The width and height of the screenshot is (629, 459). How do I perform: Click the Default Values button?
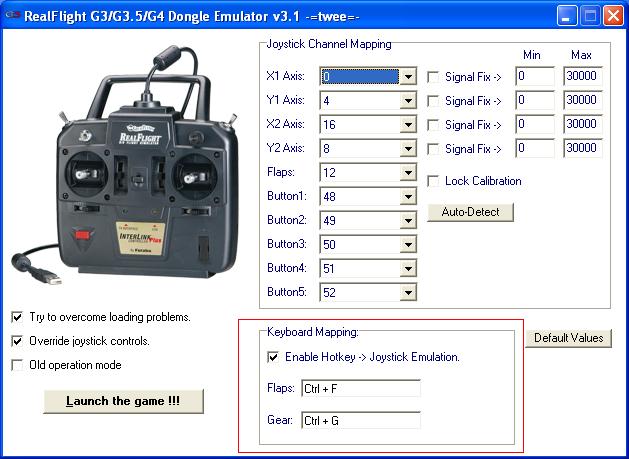pyautogui.click(x=568, y=338)
